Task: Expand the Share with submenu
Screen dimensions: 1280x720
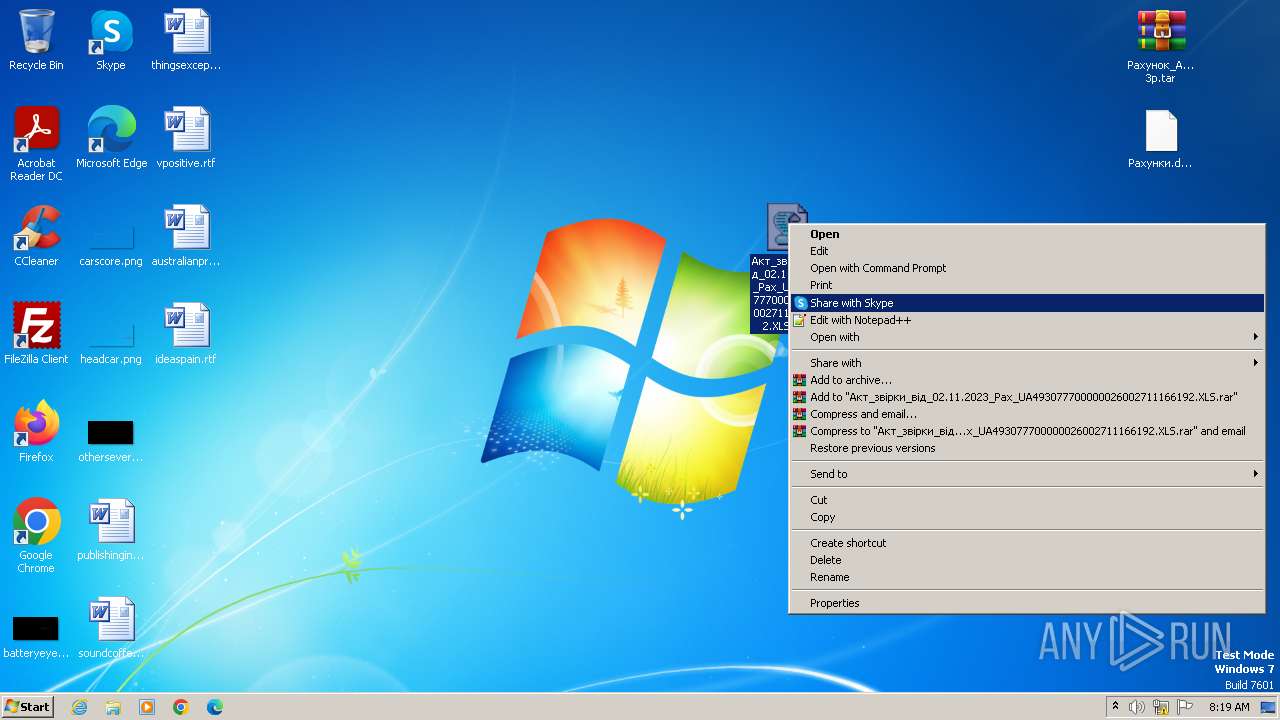Action: [x=1026, y=363]
